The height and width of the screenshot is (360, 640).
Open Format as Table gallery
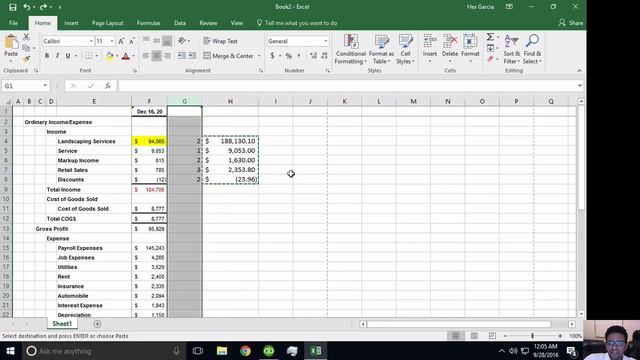tap(381, 49)
